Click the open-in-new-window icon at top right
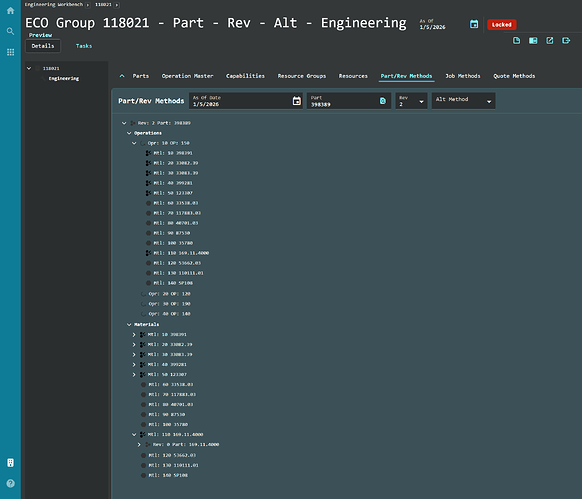Viewport: 582px width, 499px height. pos(549,40)
